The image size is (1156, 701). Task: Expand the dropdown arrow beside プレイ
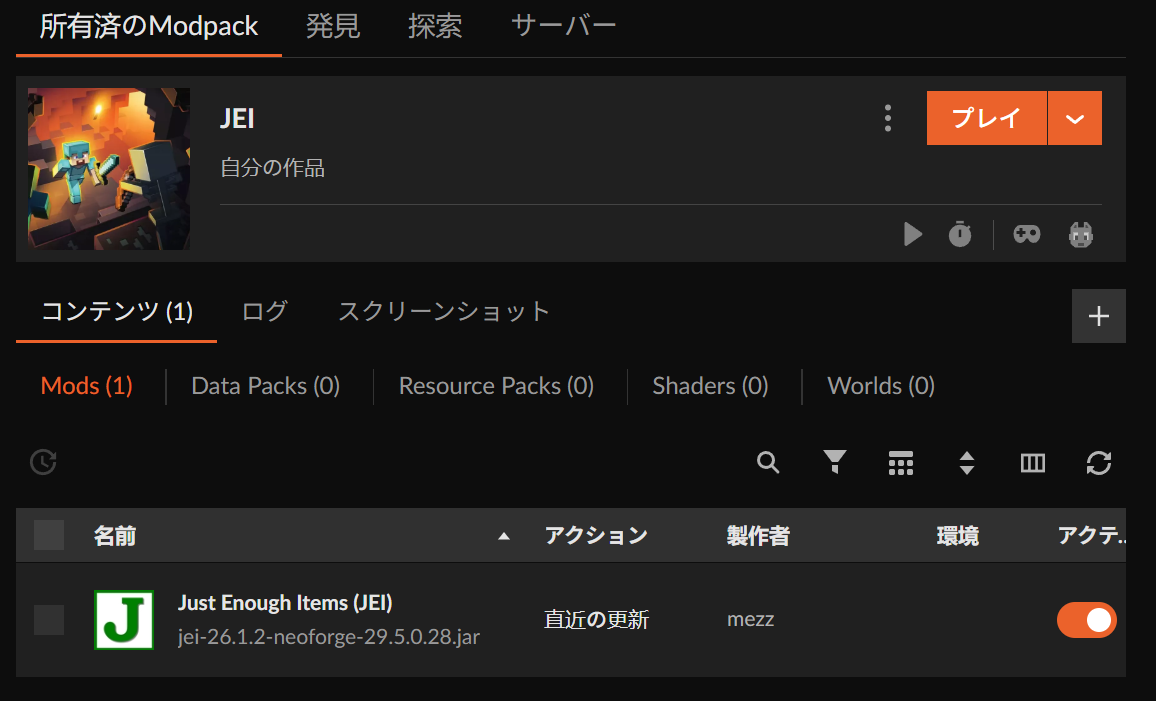1075,118
